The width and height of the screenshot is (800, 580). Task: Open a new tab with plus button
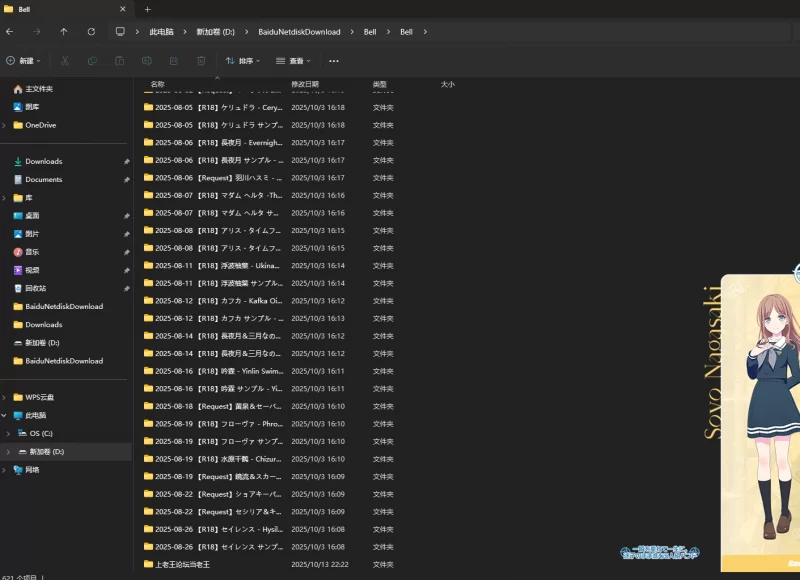[147, 9]
